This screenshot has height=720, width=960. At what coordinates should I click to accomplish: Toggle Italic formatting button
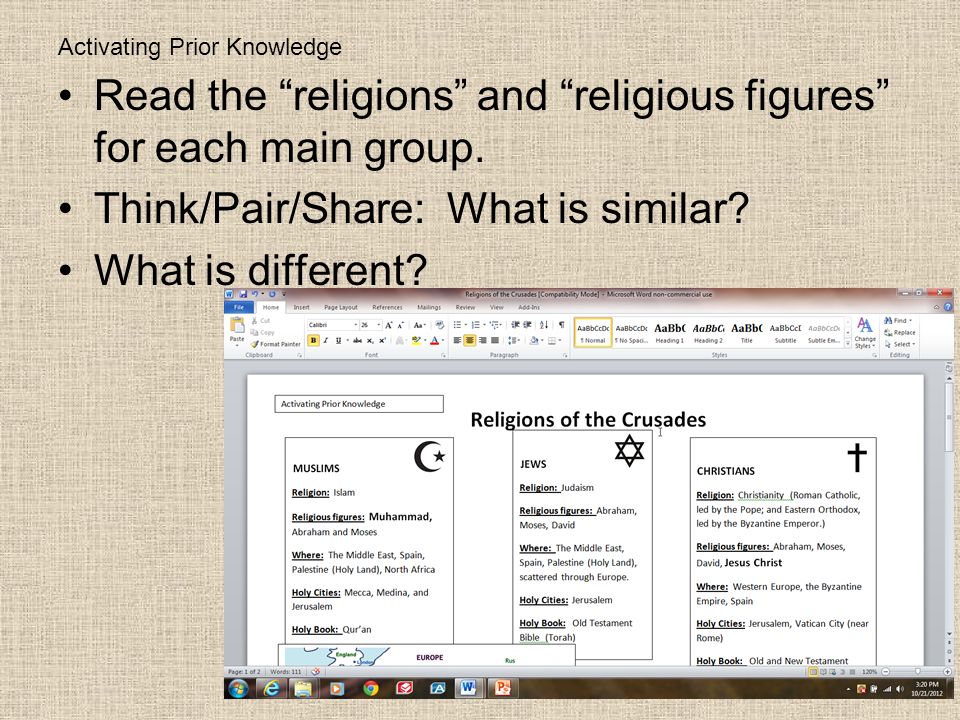pos(326,340)
